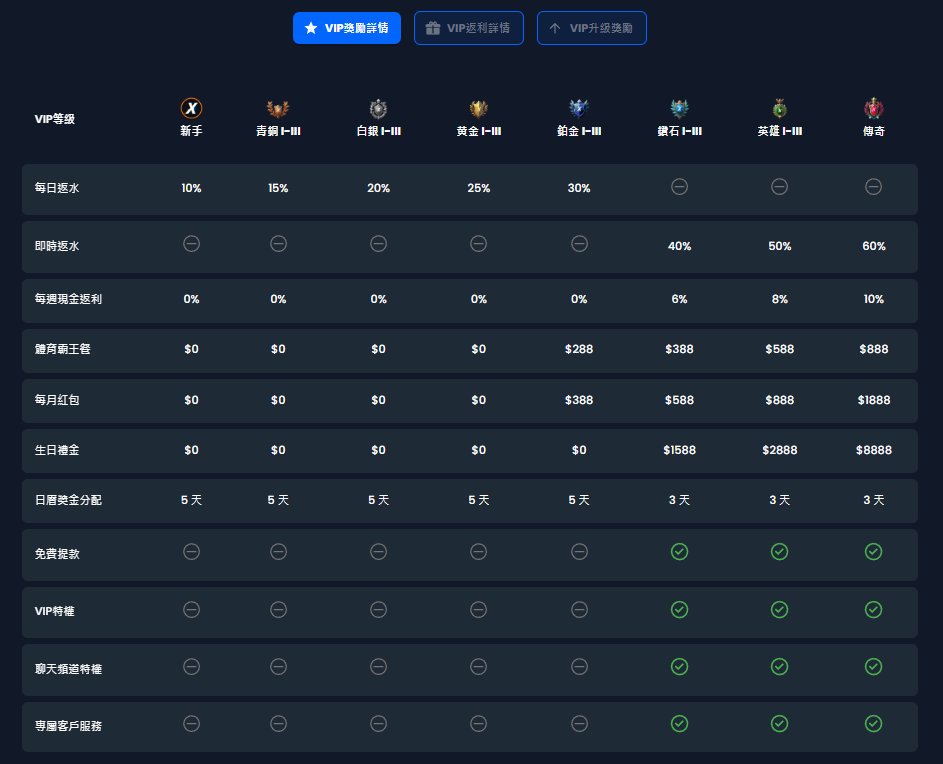This screenshot has height=764, width=943.
Task: Open the VIP升级獎勵 tab
Action: (x=591, y=28)
